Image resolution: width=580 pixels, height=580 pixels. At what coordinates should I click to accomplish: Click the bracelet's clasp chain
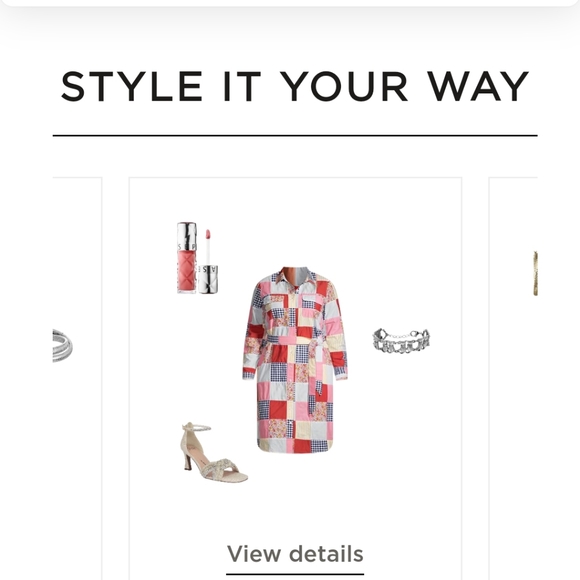click(x=400, y=336)
